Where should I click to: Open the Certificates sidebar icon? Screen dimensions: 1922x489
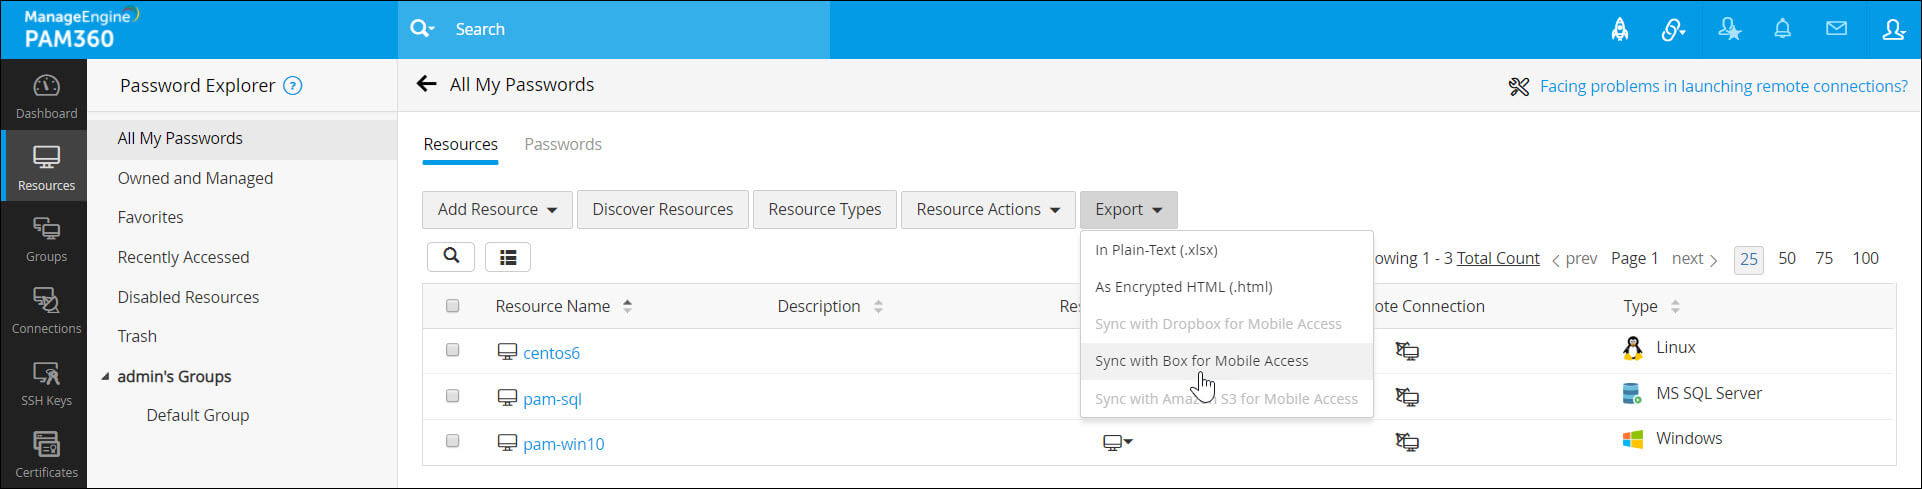click(46, 454)
